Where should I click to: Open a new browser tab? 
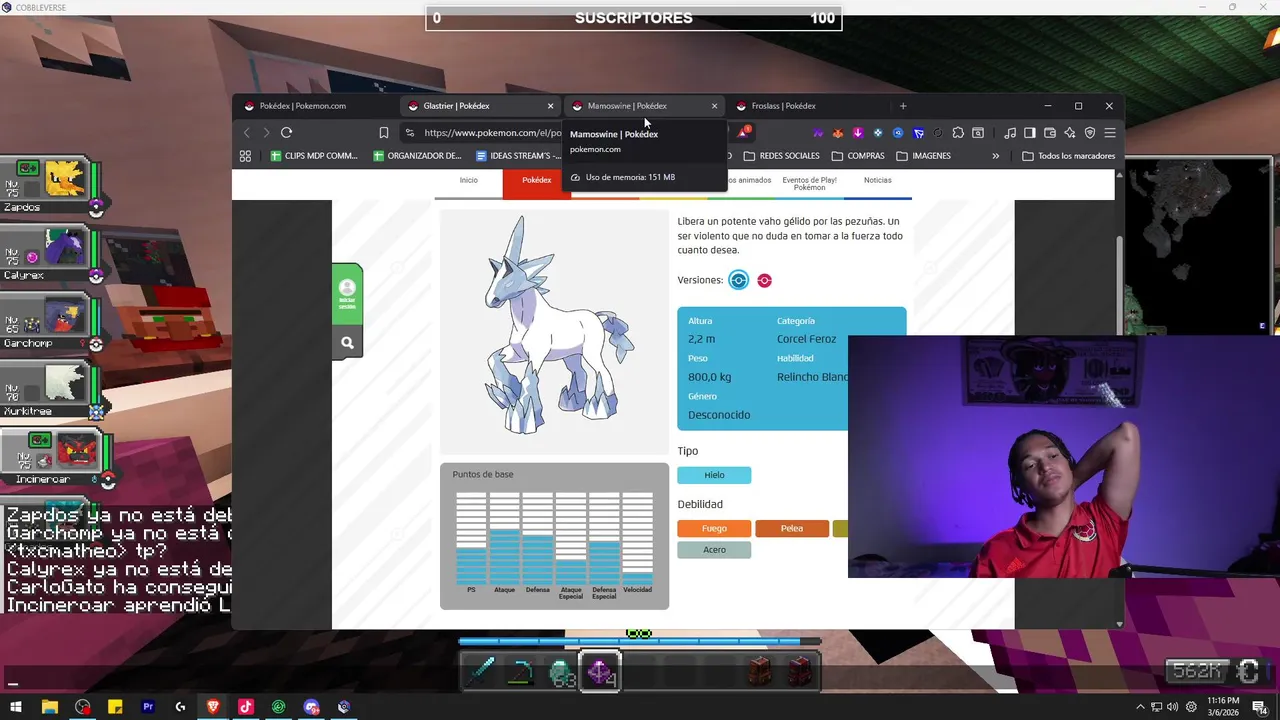[903, 106]
